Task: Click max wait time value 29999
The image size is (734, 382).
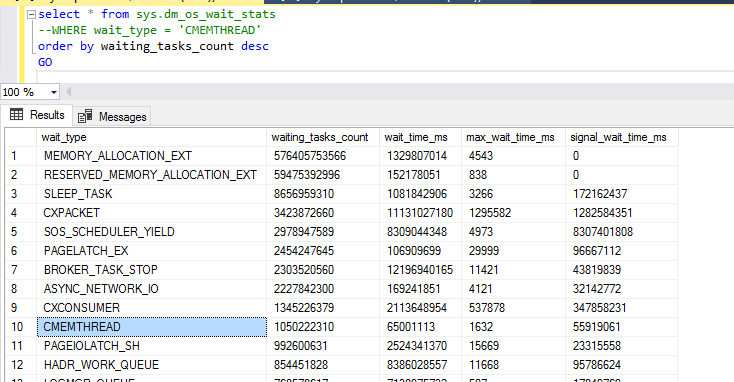Action: click(513, 251)
